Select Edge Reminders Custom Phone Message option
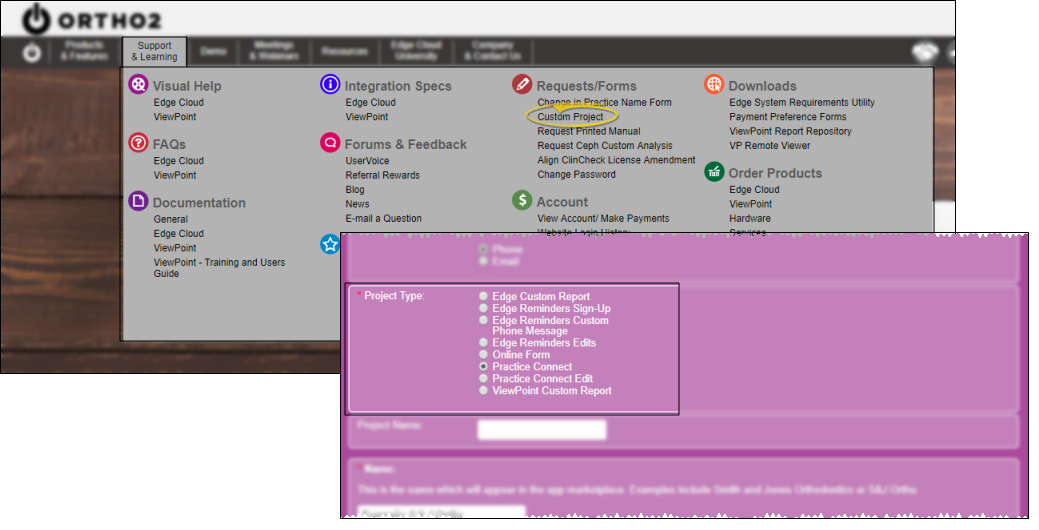Screen dimensions: 1039x530 [x=484, y=321]
